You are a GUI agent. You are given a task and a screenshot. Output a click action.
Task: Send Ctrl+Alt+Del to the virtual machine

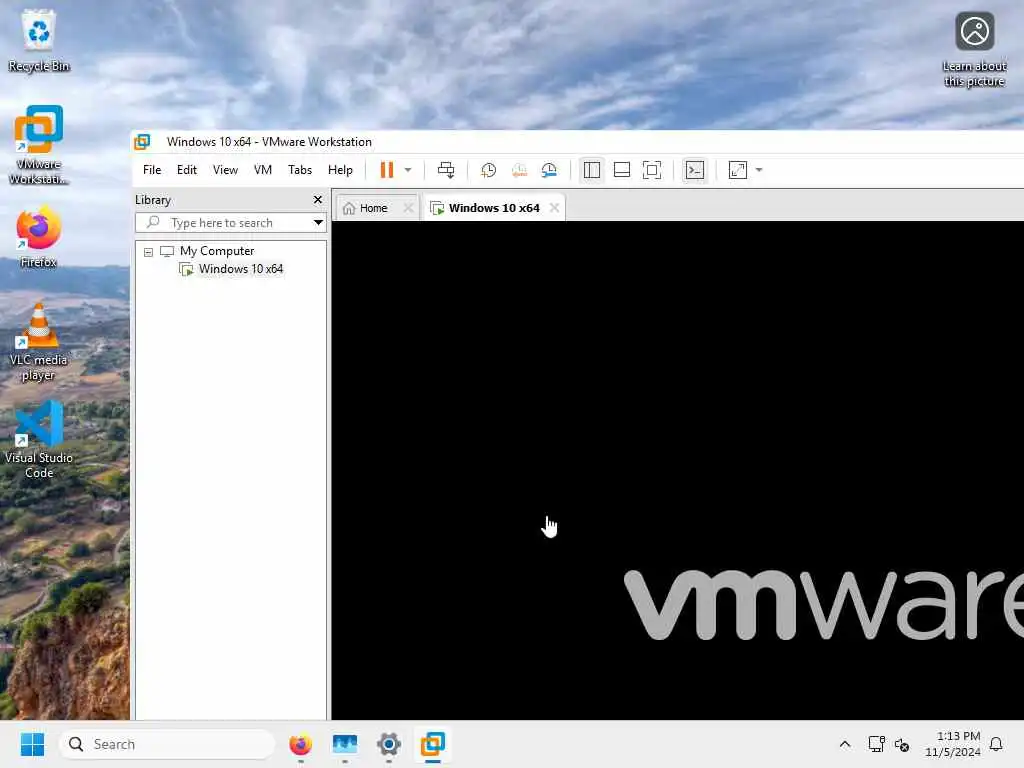click(x=446, y=170)
